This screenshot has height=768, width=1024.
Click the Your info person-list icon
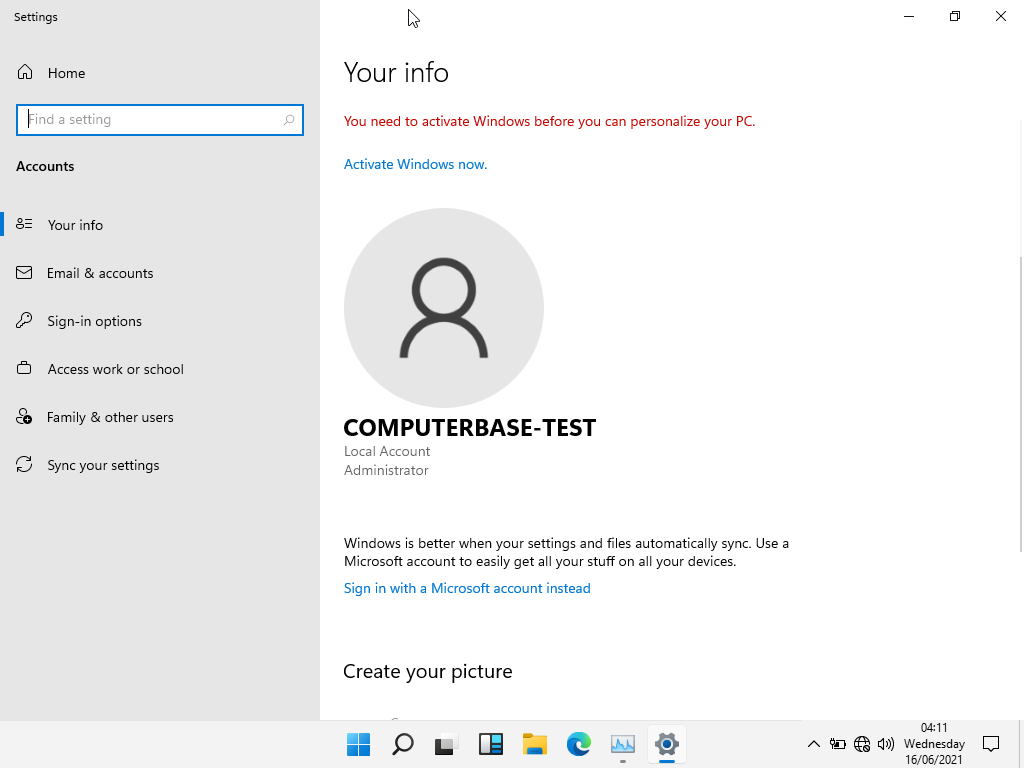(24, 224)
